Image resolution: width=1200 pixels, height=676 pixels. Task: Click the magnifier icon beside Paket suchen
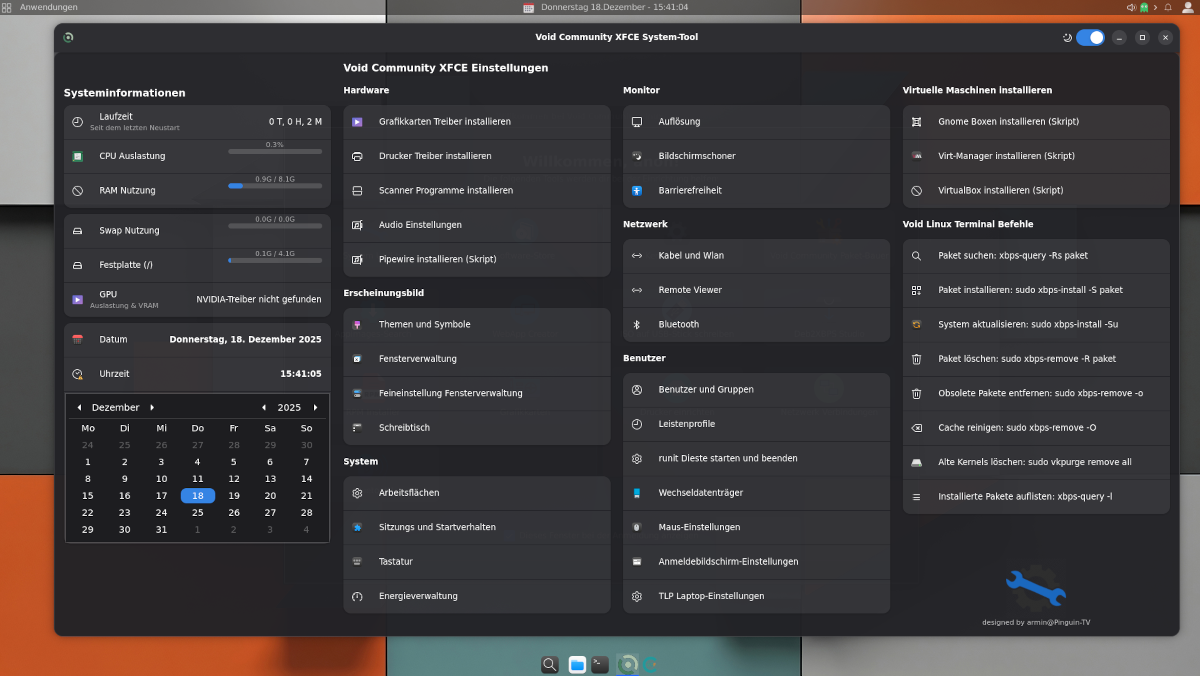coord(916,256)
